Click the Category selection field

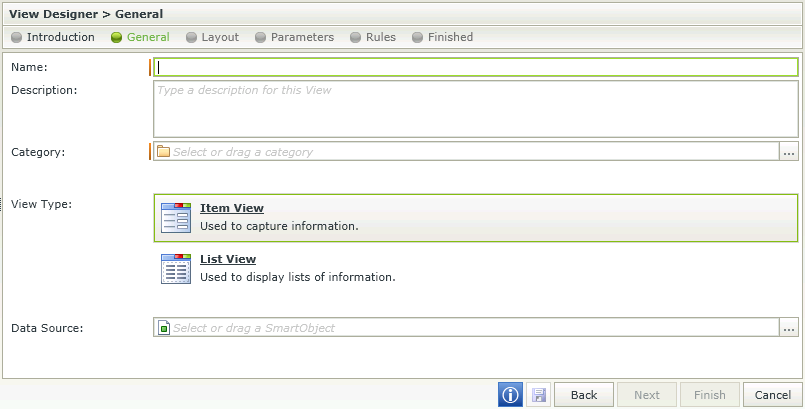tap(466, 151)
